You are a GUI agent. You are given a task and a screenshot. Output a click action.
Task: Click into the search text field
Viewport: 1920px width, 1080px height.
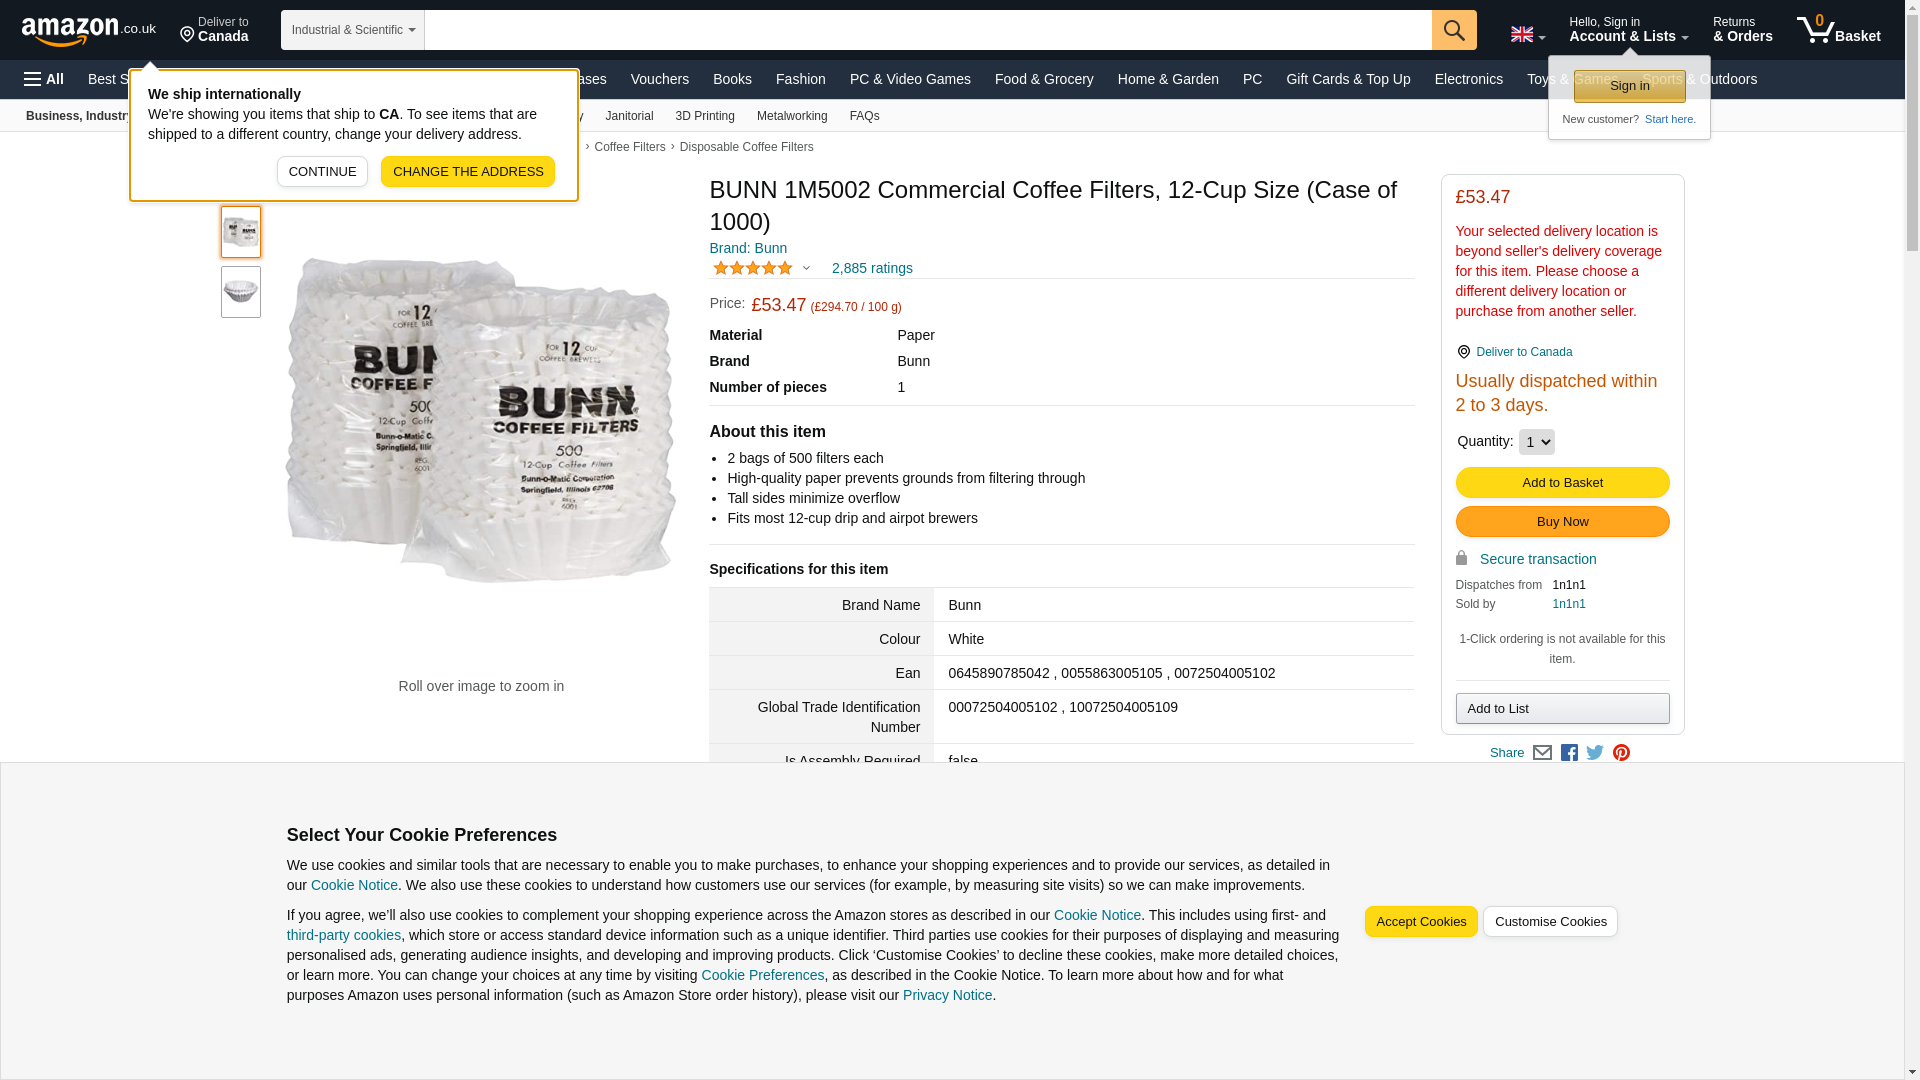pyautogui.click(x=927, y=30)
